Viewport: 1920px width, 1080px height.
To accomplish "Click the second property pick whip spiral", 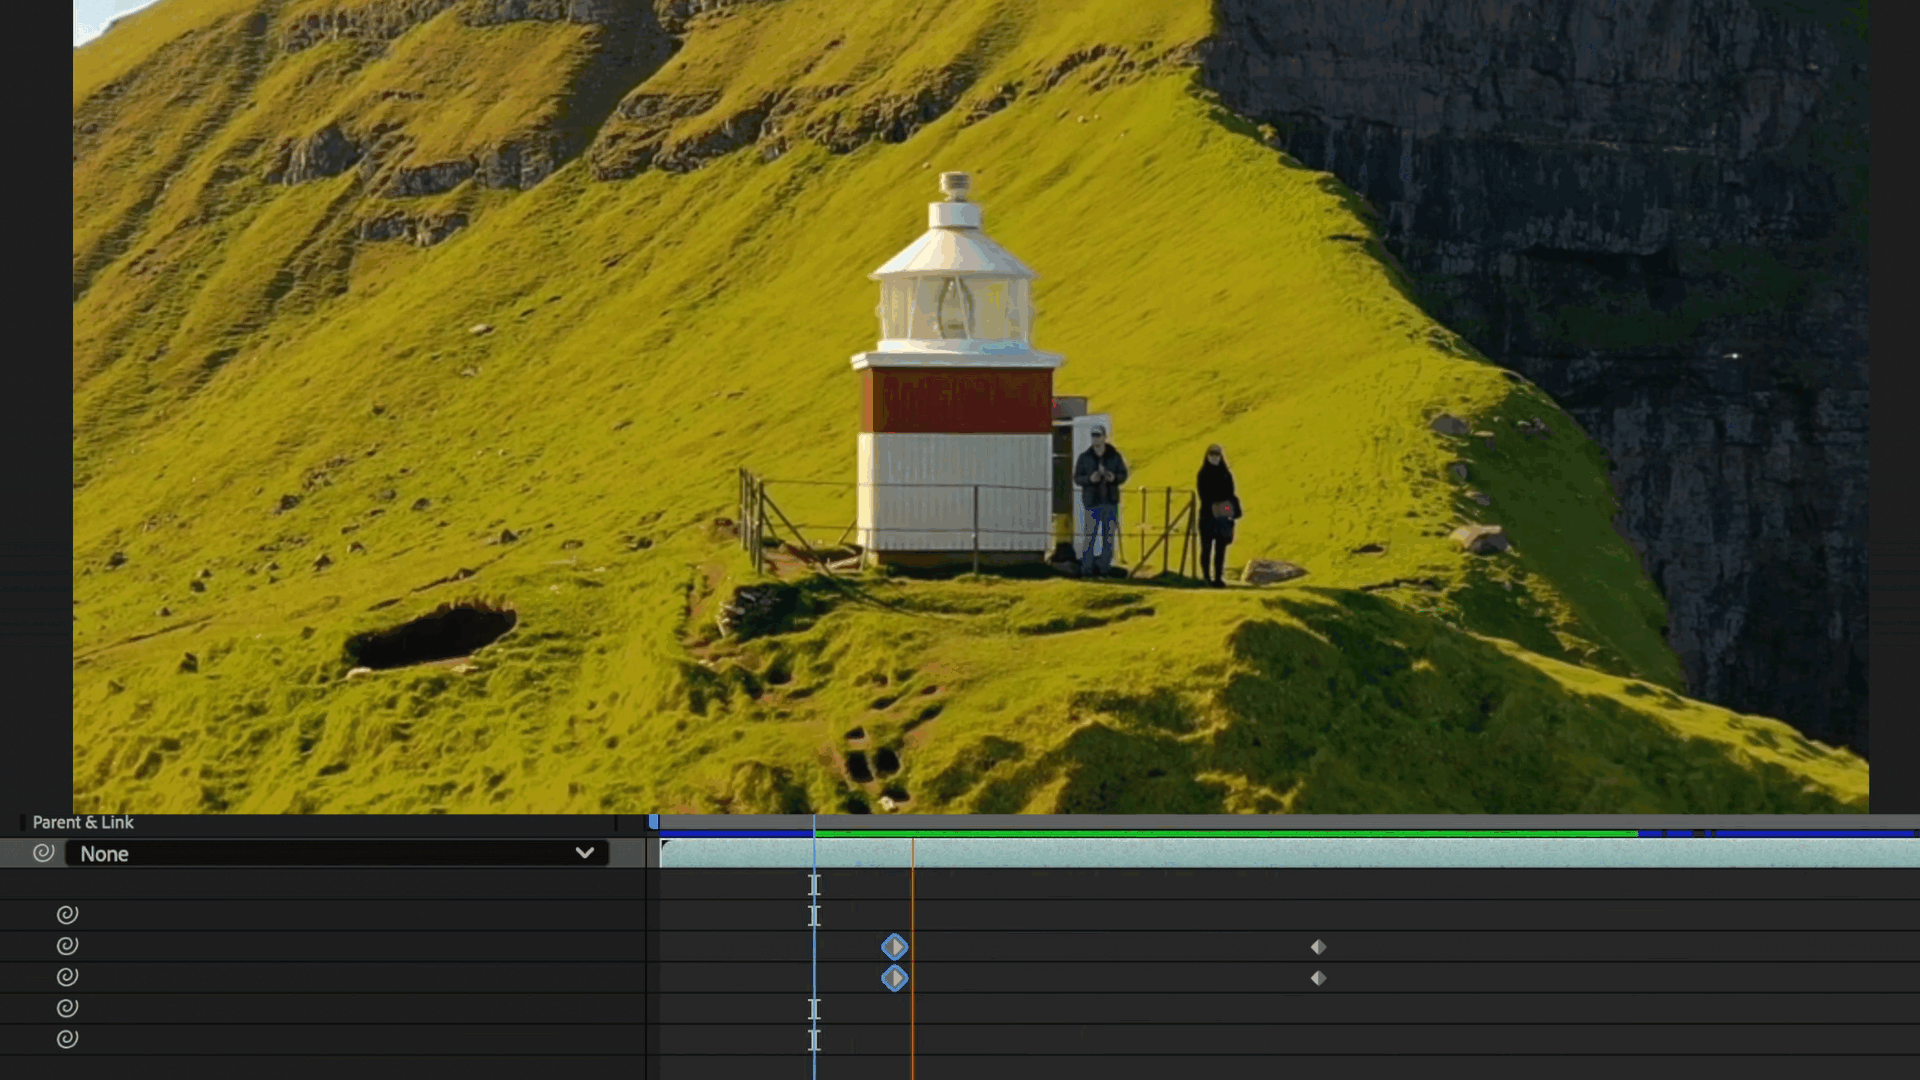I will pyautogui.click(x=67, y=946).
